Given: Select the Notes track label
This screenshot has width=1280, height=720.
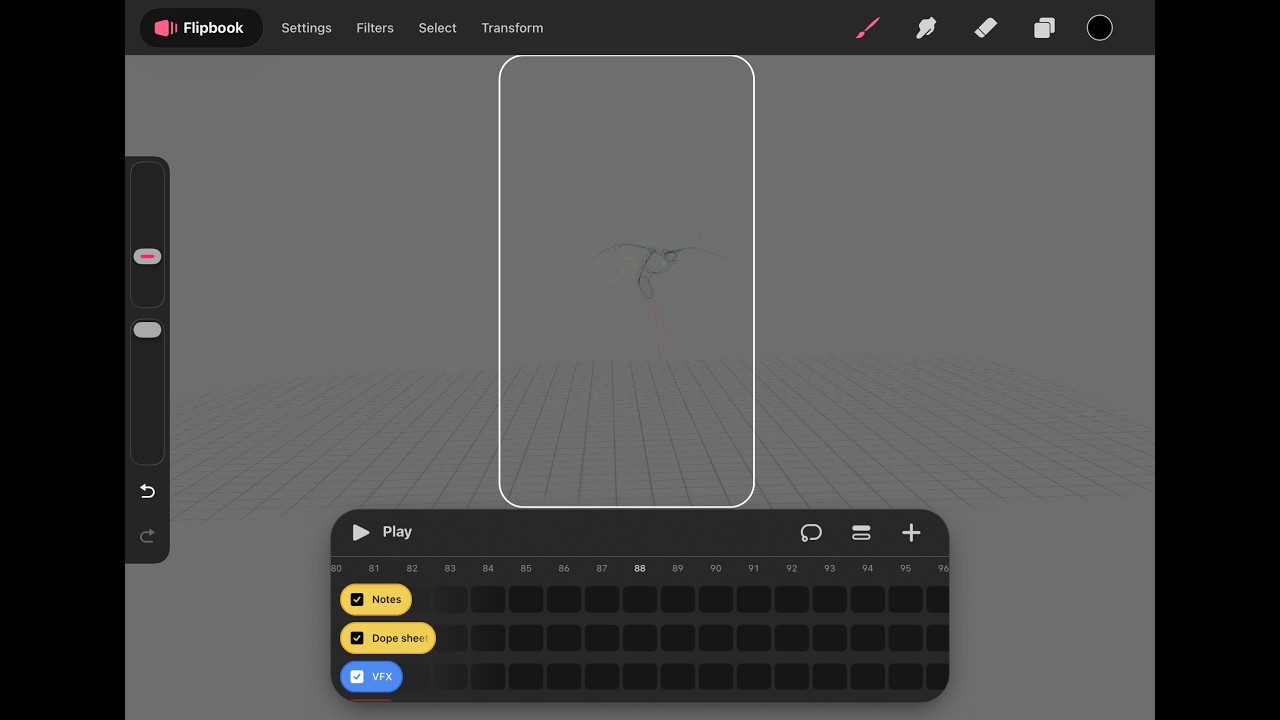Looking at the screenshot, I should point(386,600).
